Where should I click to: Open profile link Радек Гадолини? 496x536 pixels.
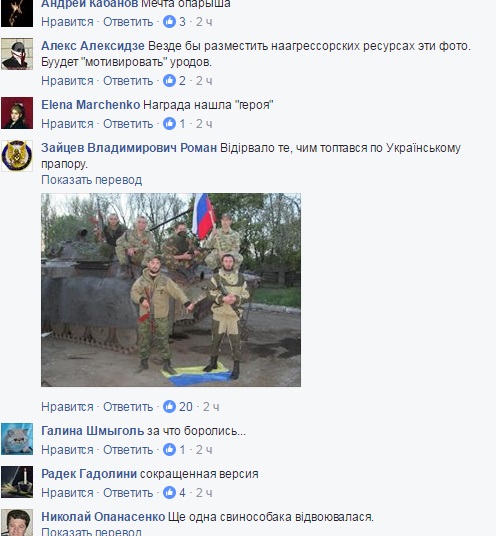click(x=89, y=474)
